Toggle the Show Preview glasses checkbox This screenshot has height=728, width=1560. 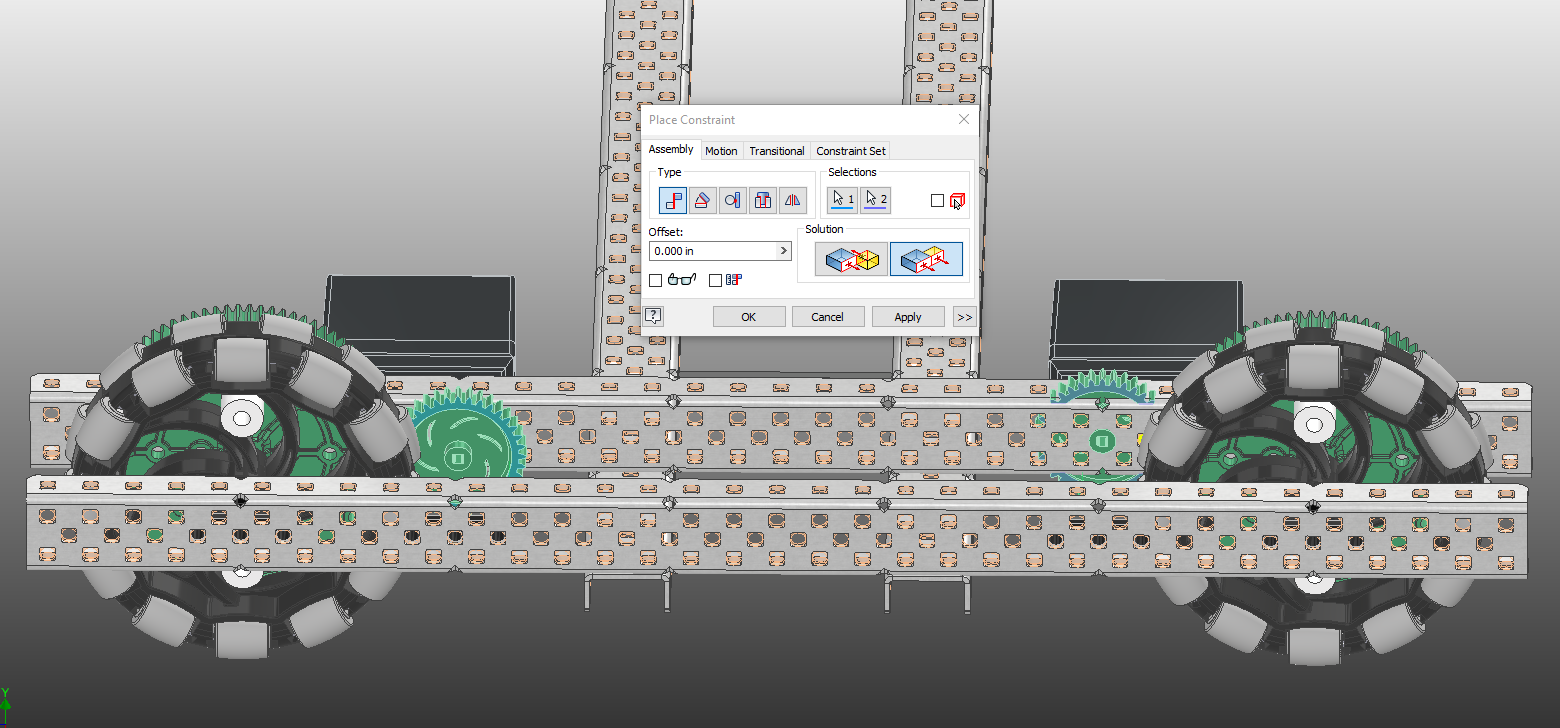click(656, 281)
